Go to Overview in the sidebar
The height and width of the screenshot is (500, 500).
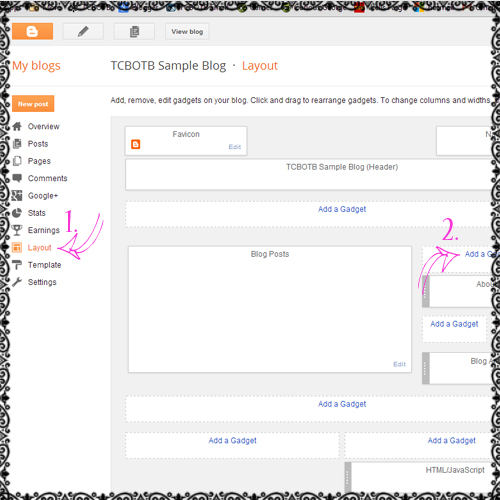click(x=44, y=126)
